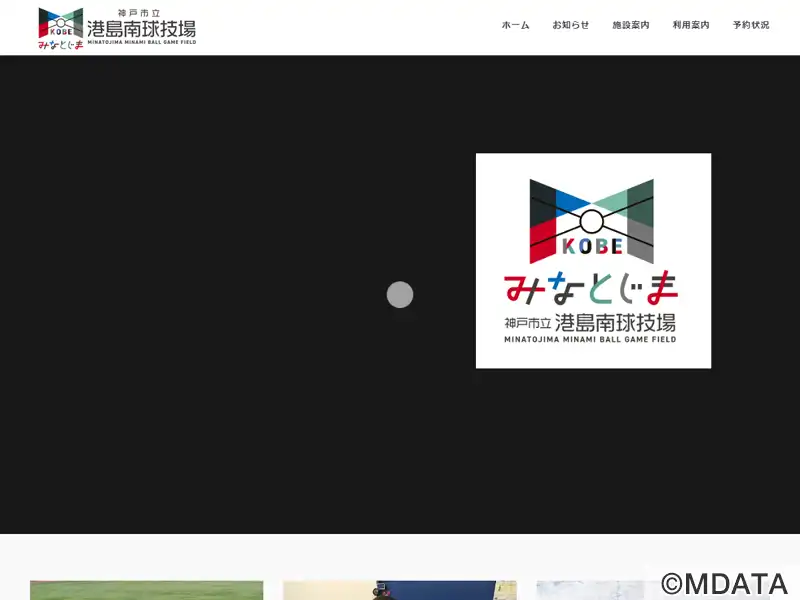This screenshot has width=800, height=600.
Task: Open the thumbnail with dark blue image below the hero
Action: [x=399, y=590]
